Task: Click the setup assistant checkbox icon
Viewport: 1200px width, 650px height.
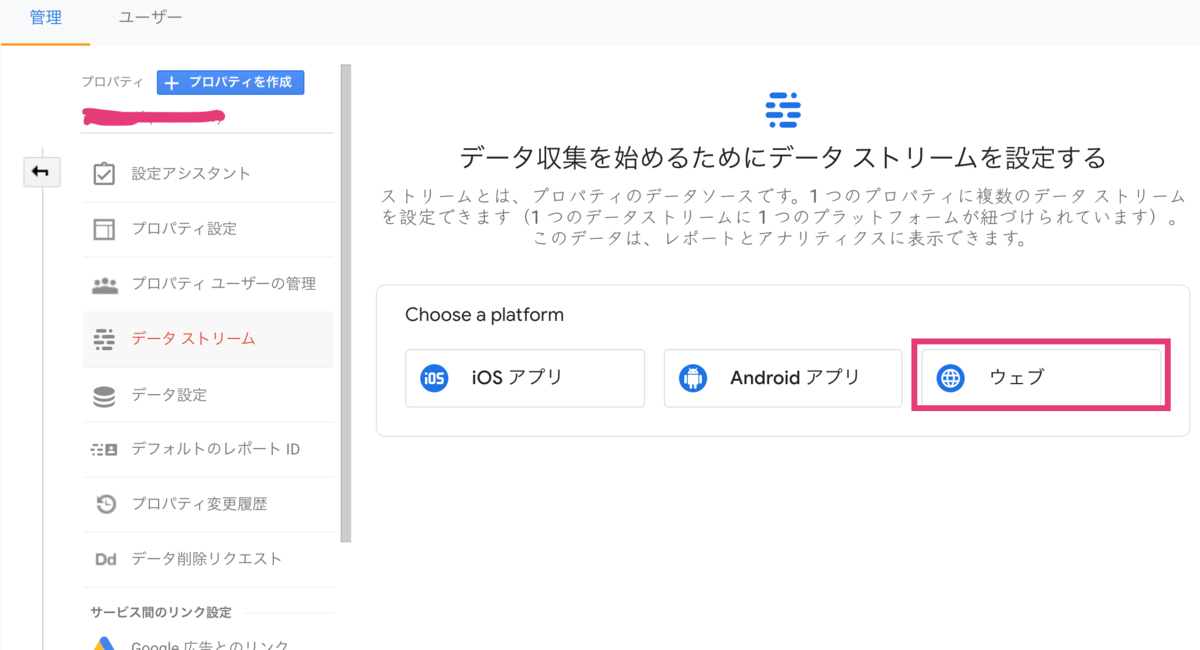Action: (104, 174)
